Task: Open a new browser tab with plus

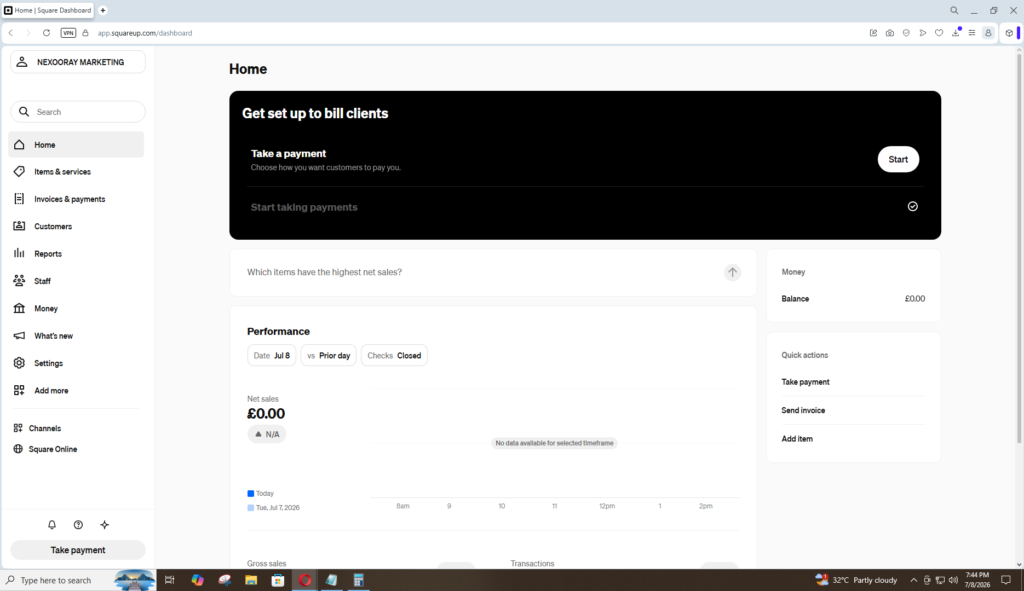Action: pos(103,10)
